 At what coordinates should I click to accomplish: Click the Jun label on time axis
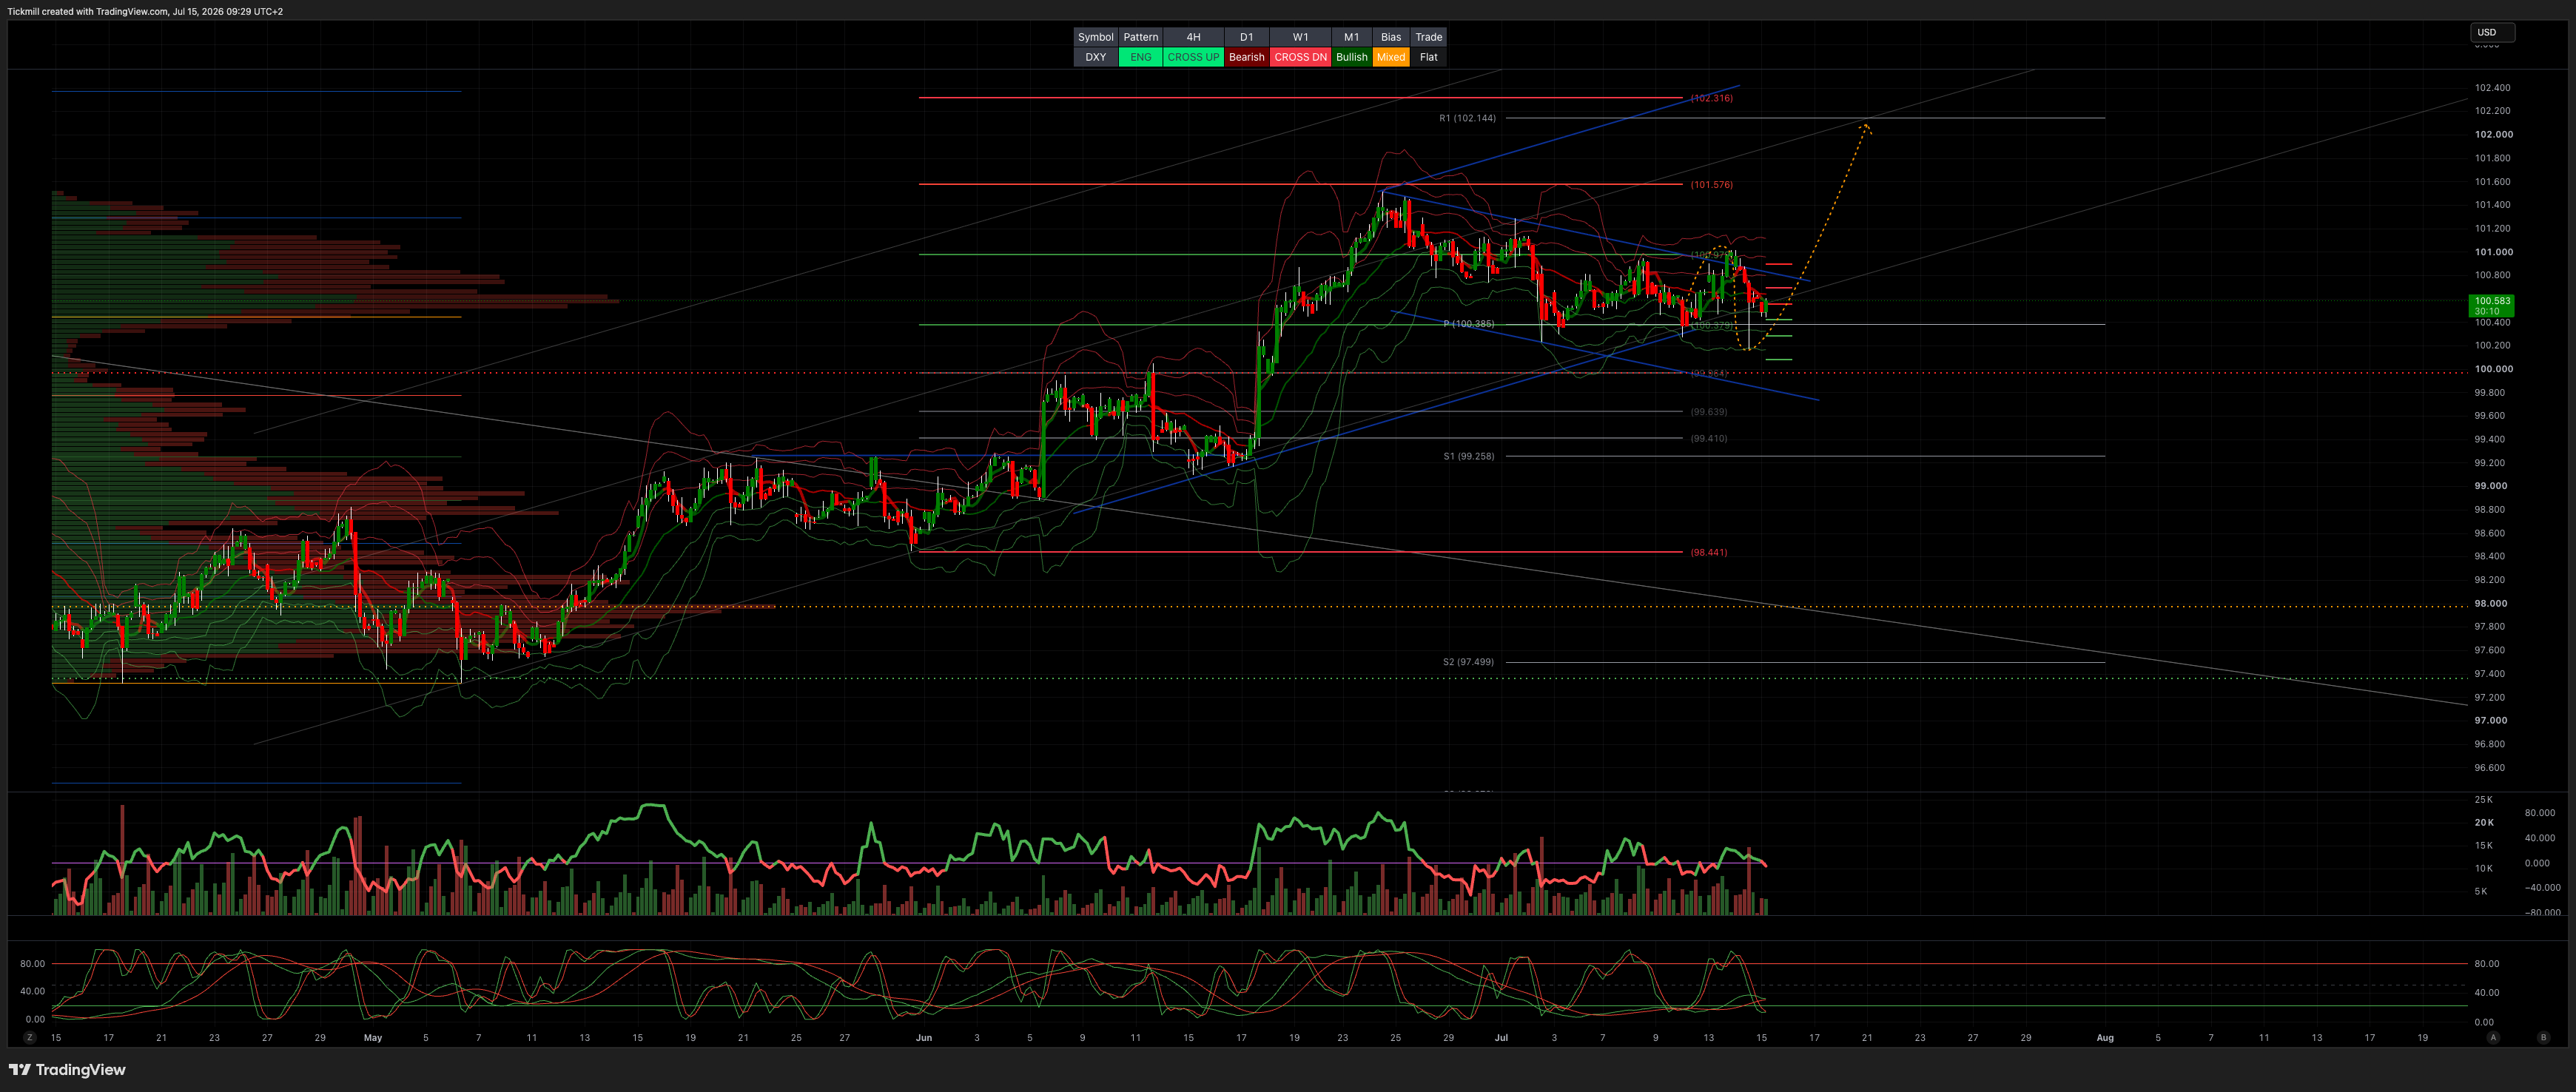coord(923,1038)
